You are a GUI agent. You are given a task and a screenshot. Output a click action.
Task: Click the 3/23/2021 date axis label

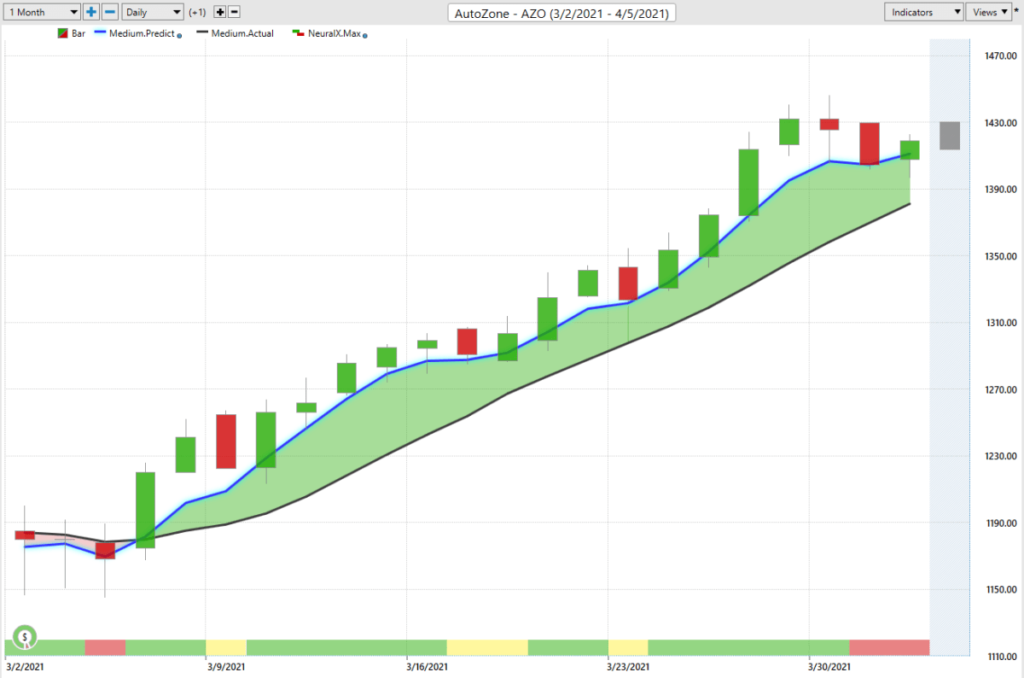pyautogui.click(x=628, y=667)
